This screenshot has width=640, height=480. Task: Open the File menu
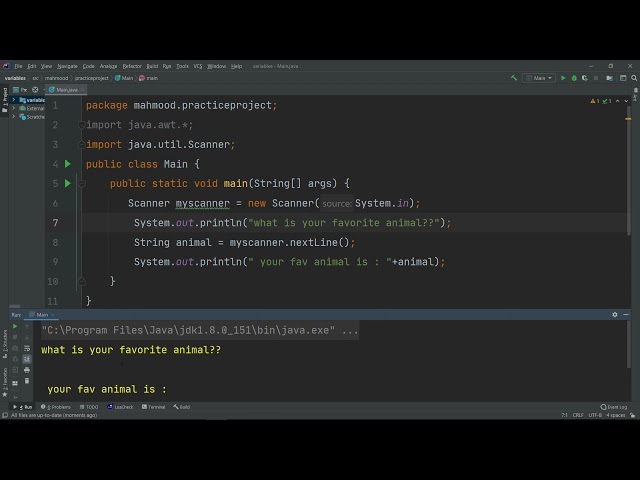click(x=18, y=66)
